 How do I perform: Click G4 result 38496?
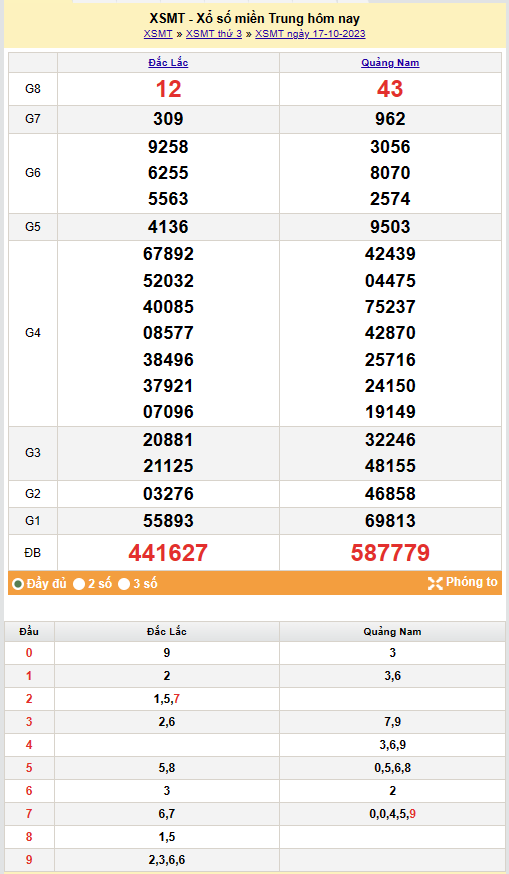(x=168, y=360)
